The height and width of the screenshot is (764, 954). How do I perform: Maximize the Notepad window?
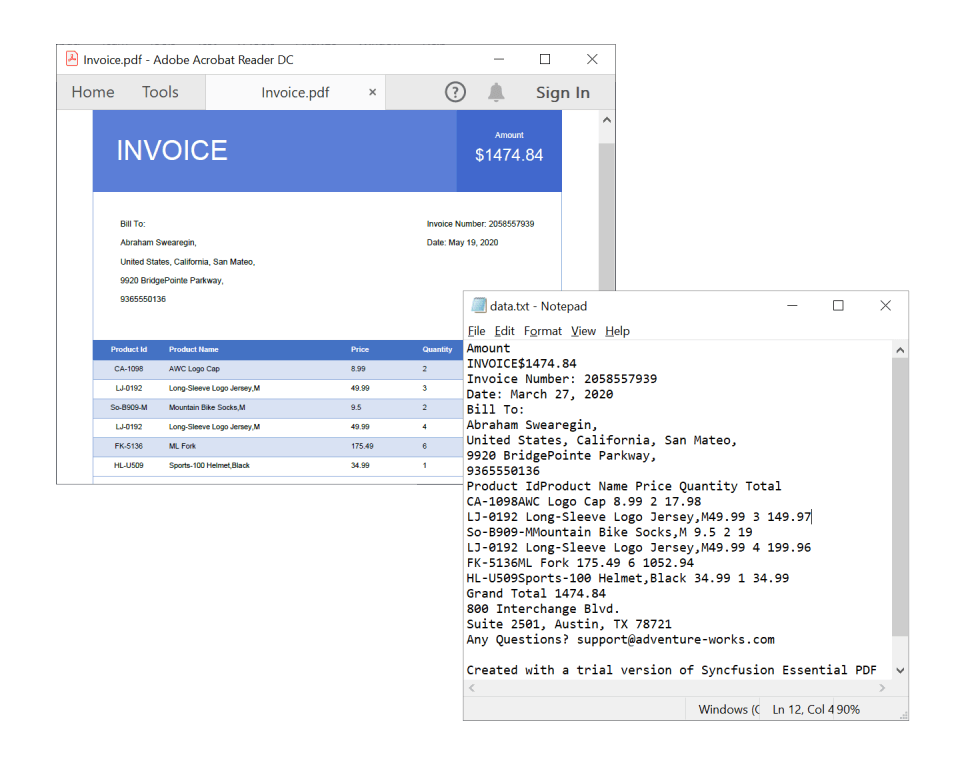[838, 306]
